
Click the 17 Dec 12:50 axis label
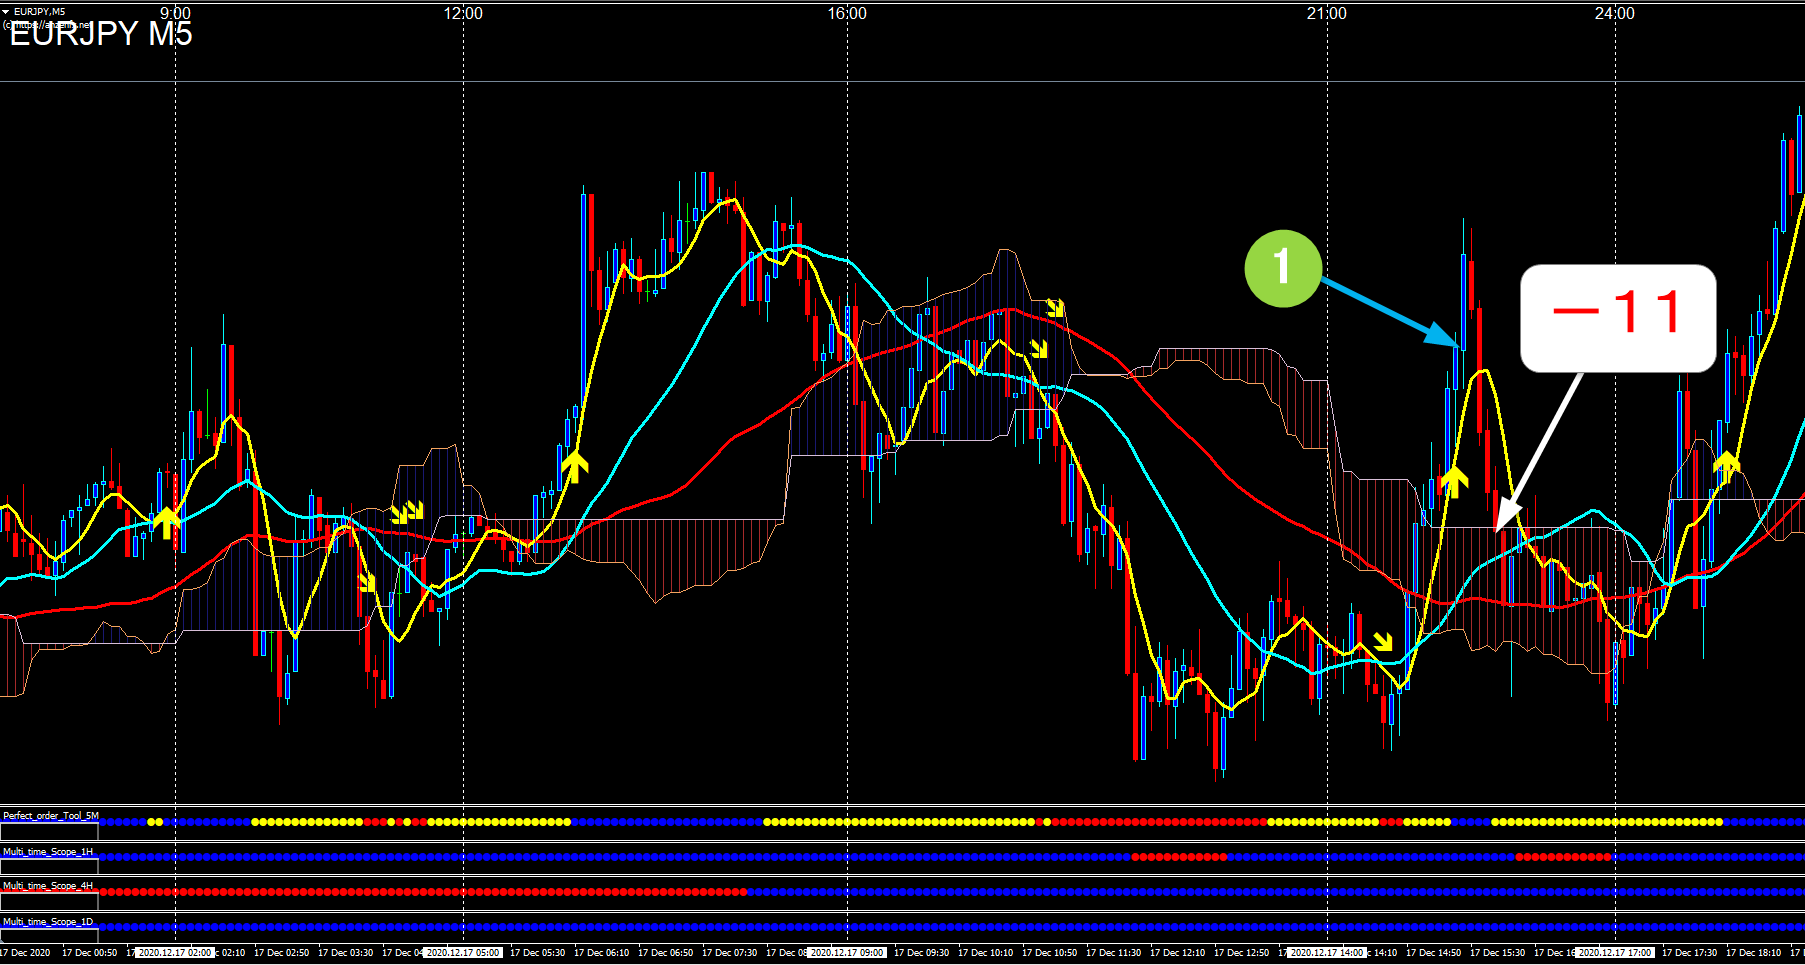(x=1241, y=953)
